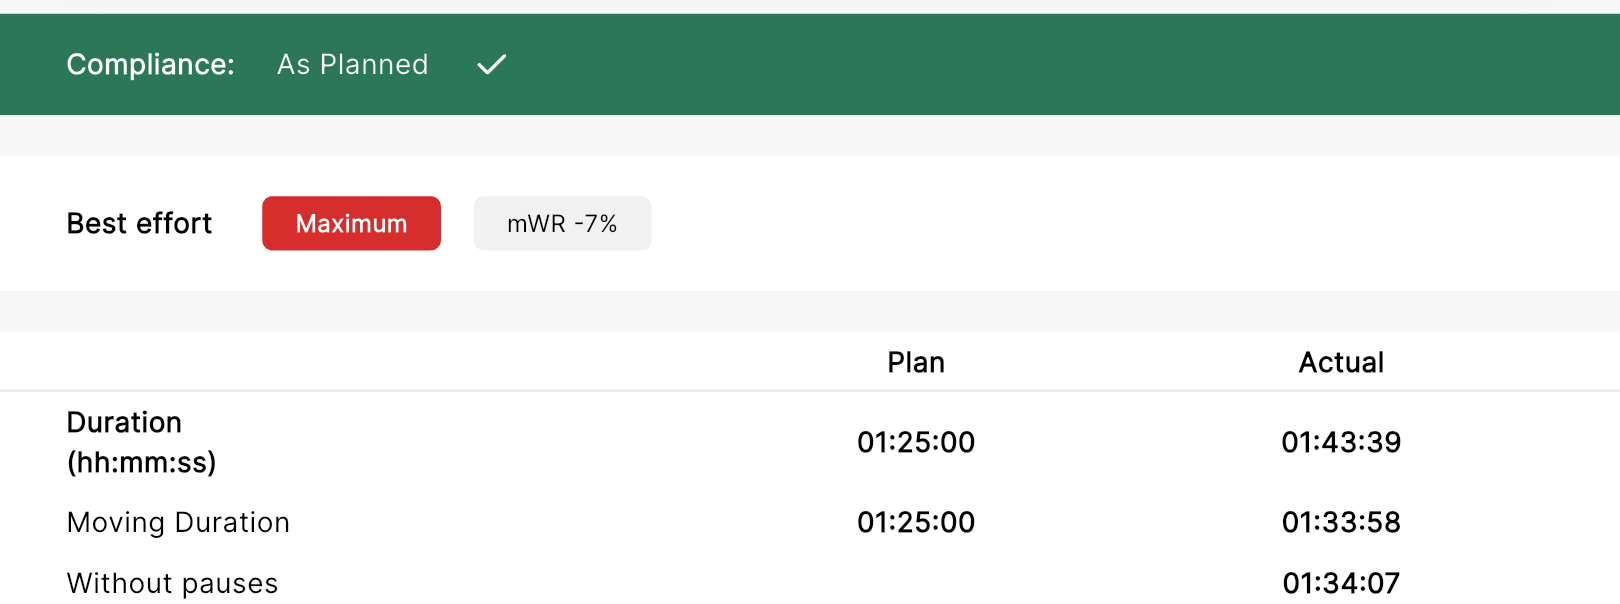1620x604 pixels.
Task: Click the Compliance label in green banner
Action: (150, 65)
